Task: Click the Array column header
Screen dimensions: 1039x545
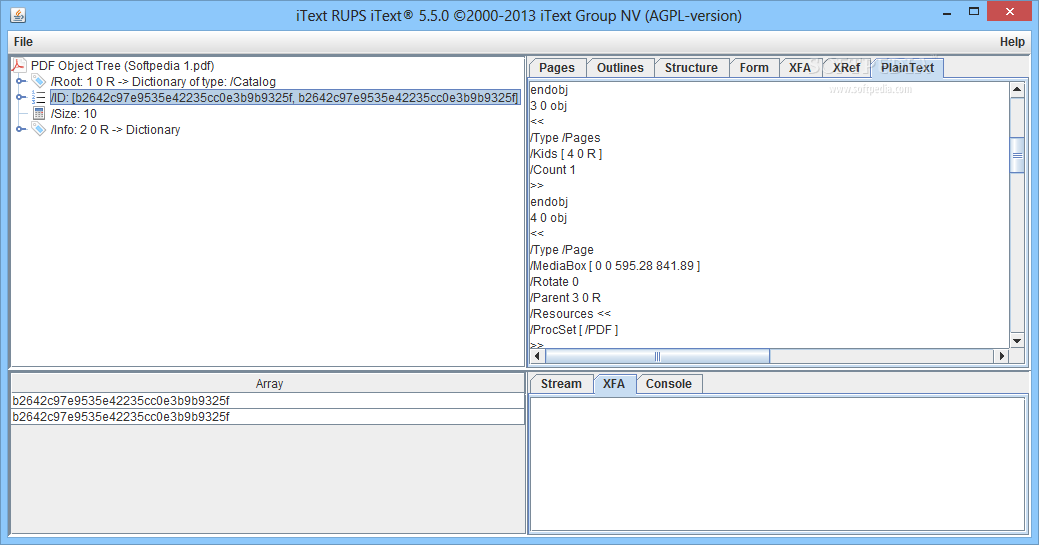Action: [x=268, y=383]
